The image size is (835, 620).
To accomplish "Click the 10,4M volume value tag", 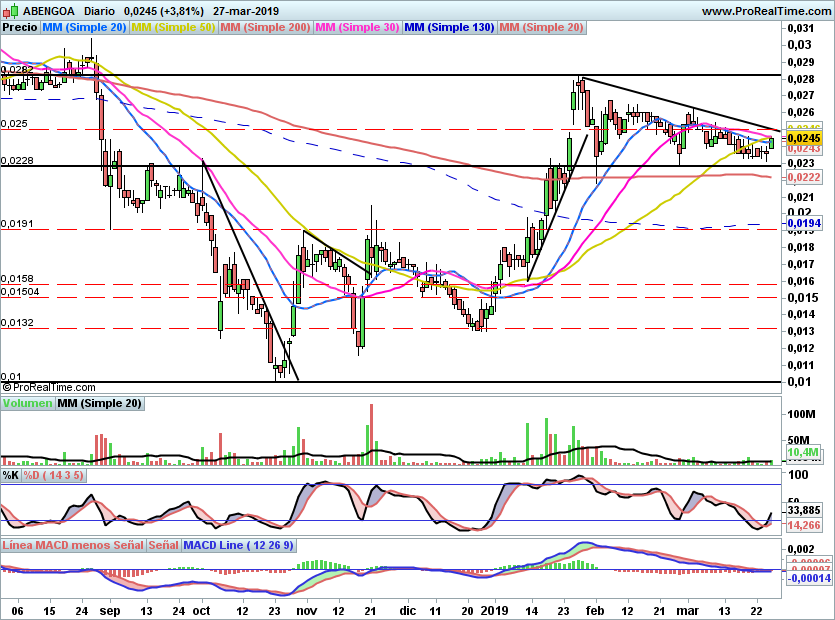I will [x=803, y=452].
